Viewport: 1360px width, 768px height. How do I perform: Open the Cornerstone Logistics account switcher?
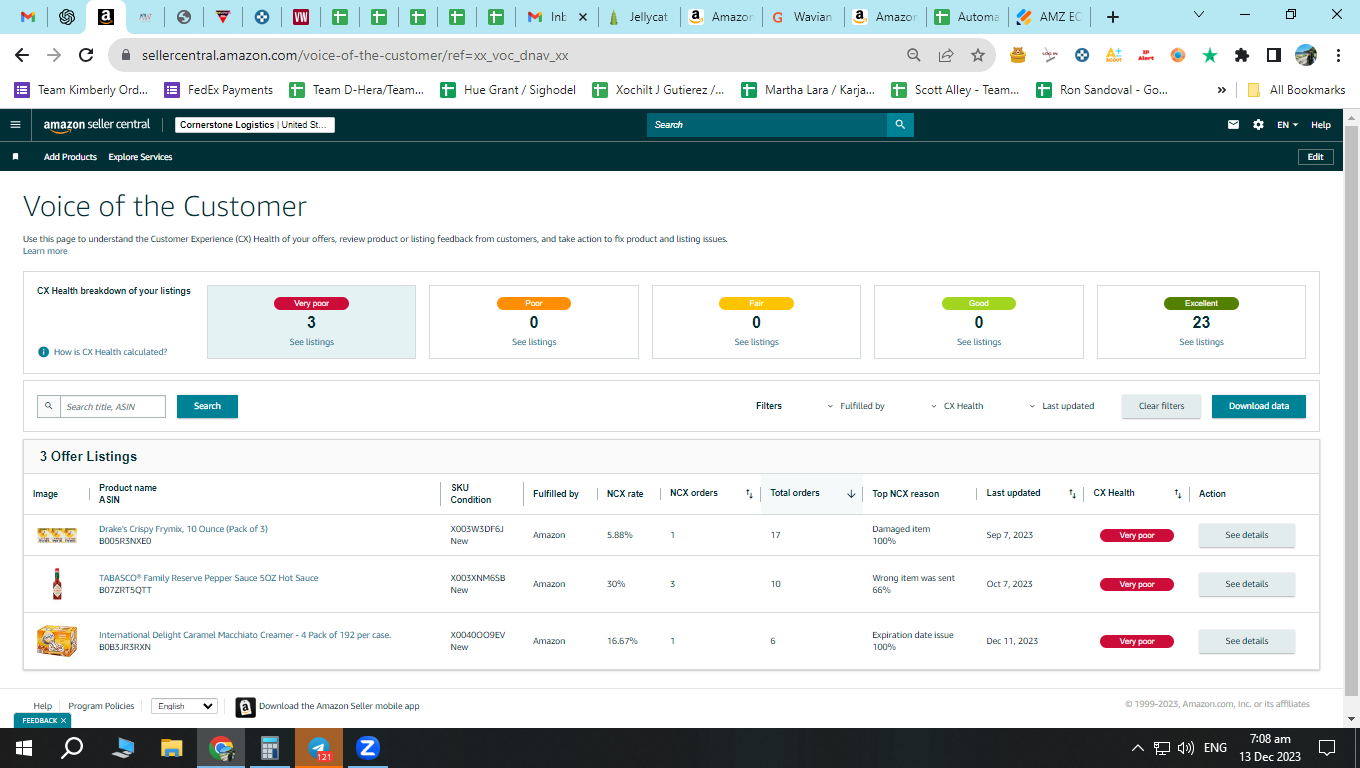click(x=255, y=125)
